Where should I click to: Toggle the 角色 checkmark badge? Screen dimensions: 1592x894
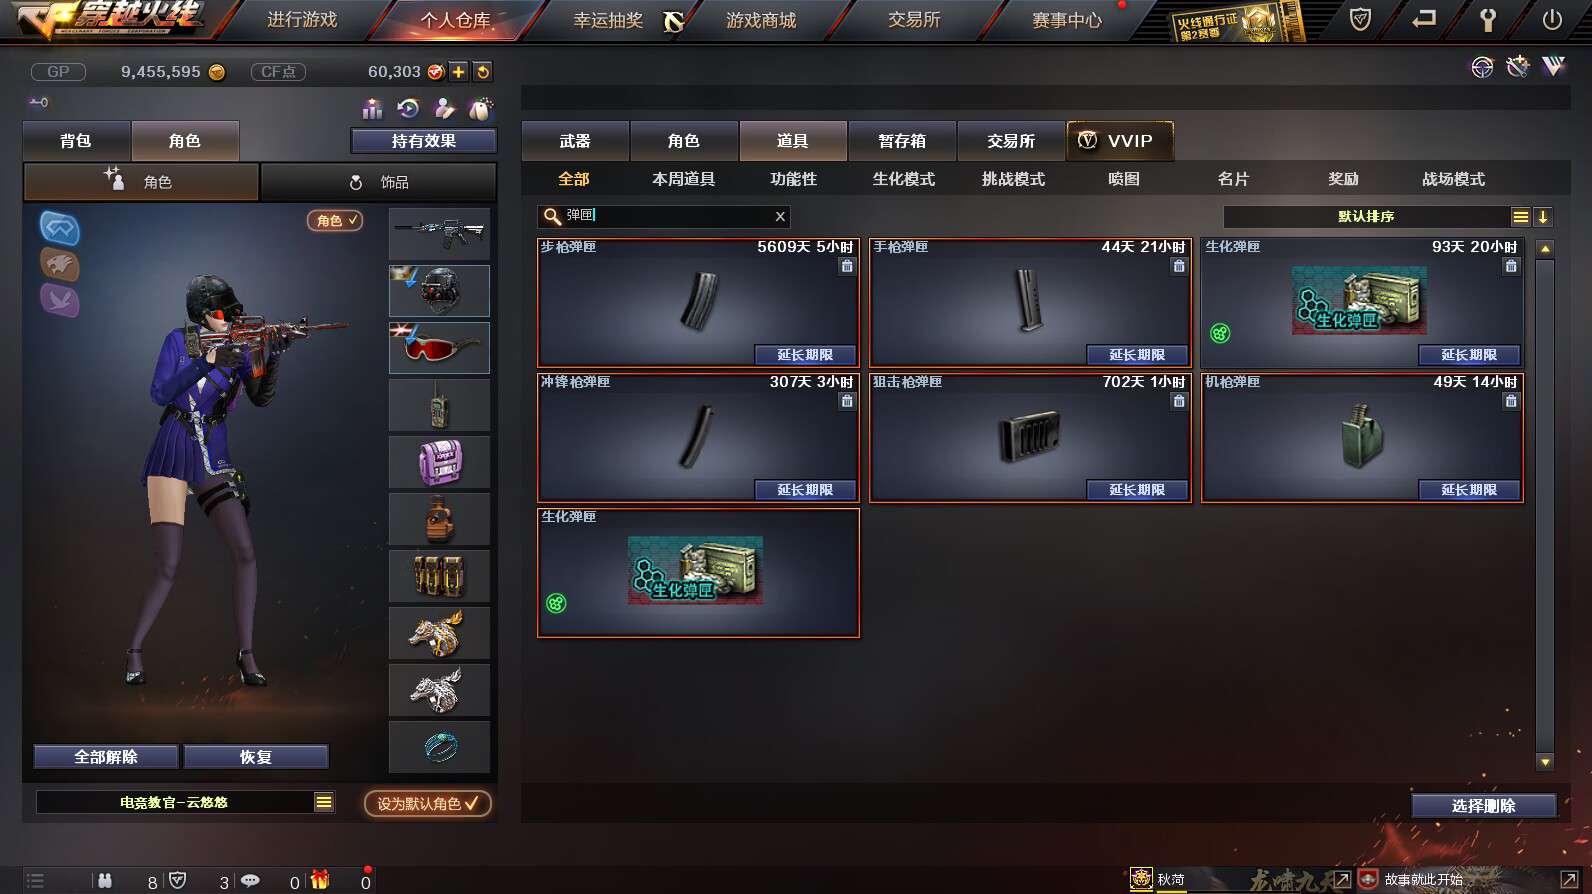pyautogui.click(x=335, y=220)
